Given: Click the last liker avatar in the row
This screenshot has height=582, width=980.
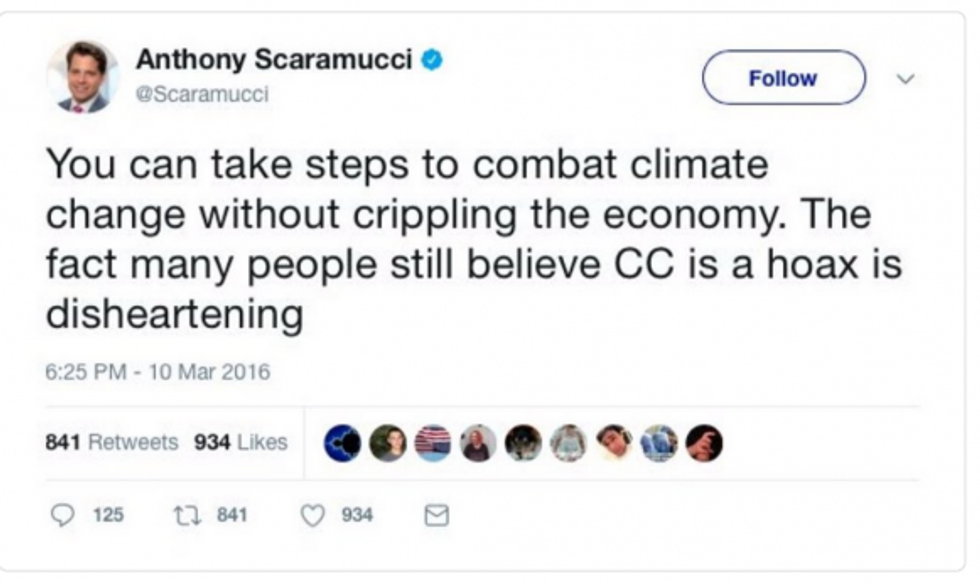Looking at the screenshot, I should click(x=704, y=443).
